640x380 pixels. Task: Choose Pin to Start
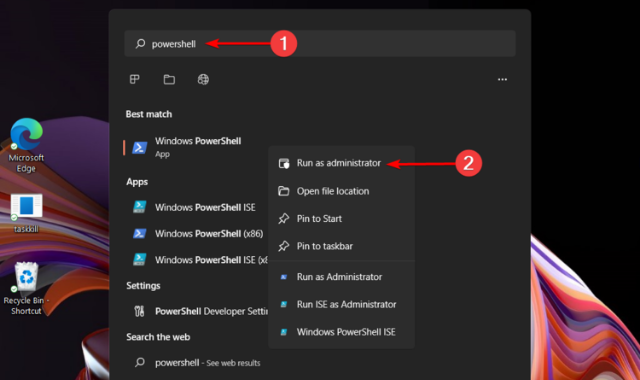point(342,219)
